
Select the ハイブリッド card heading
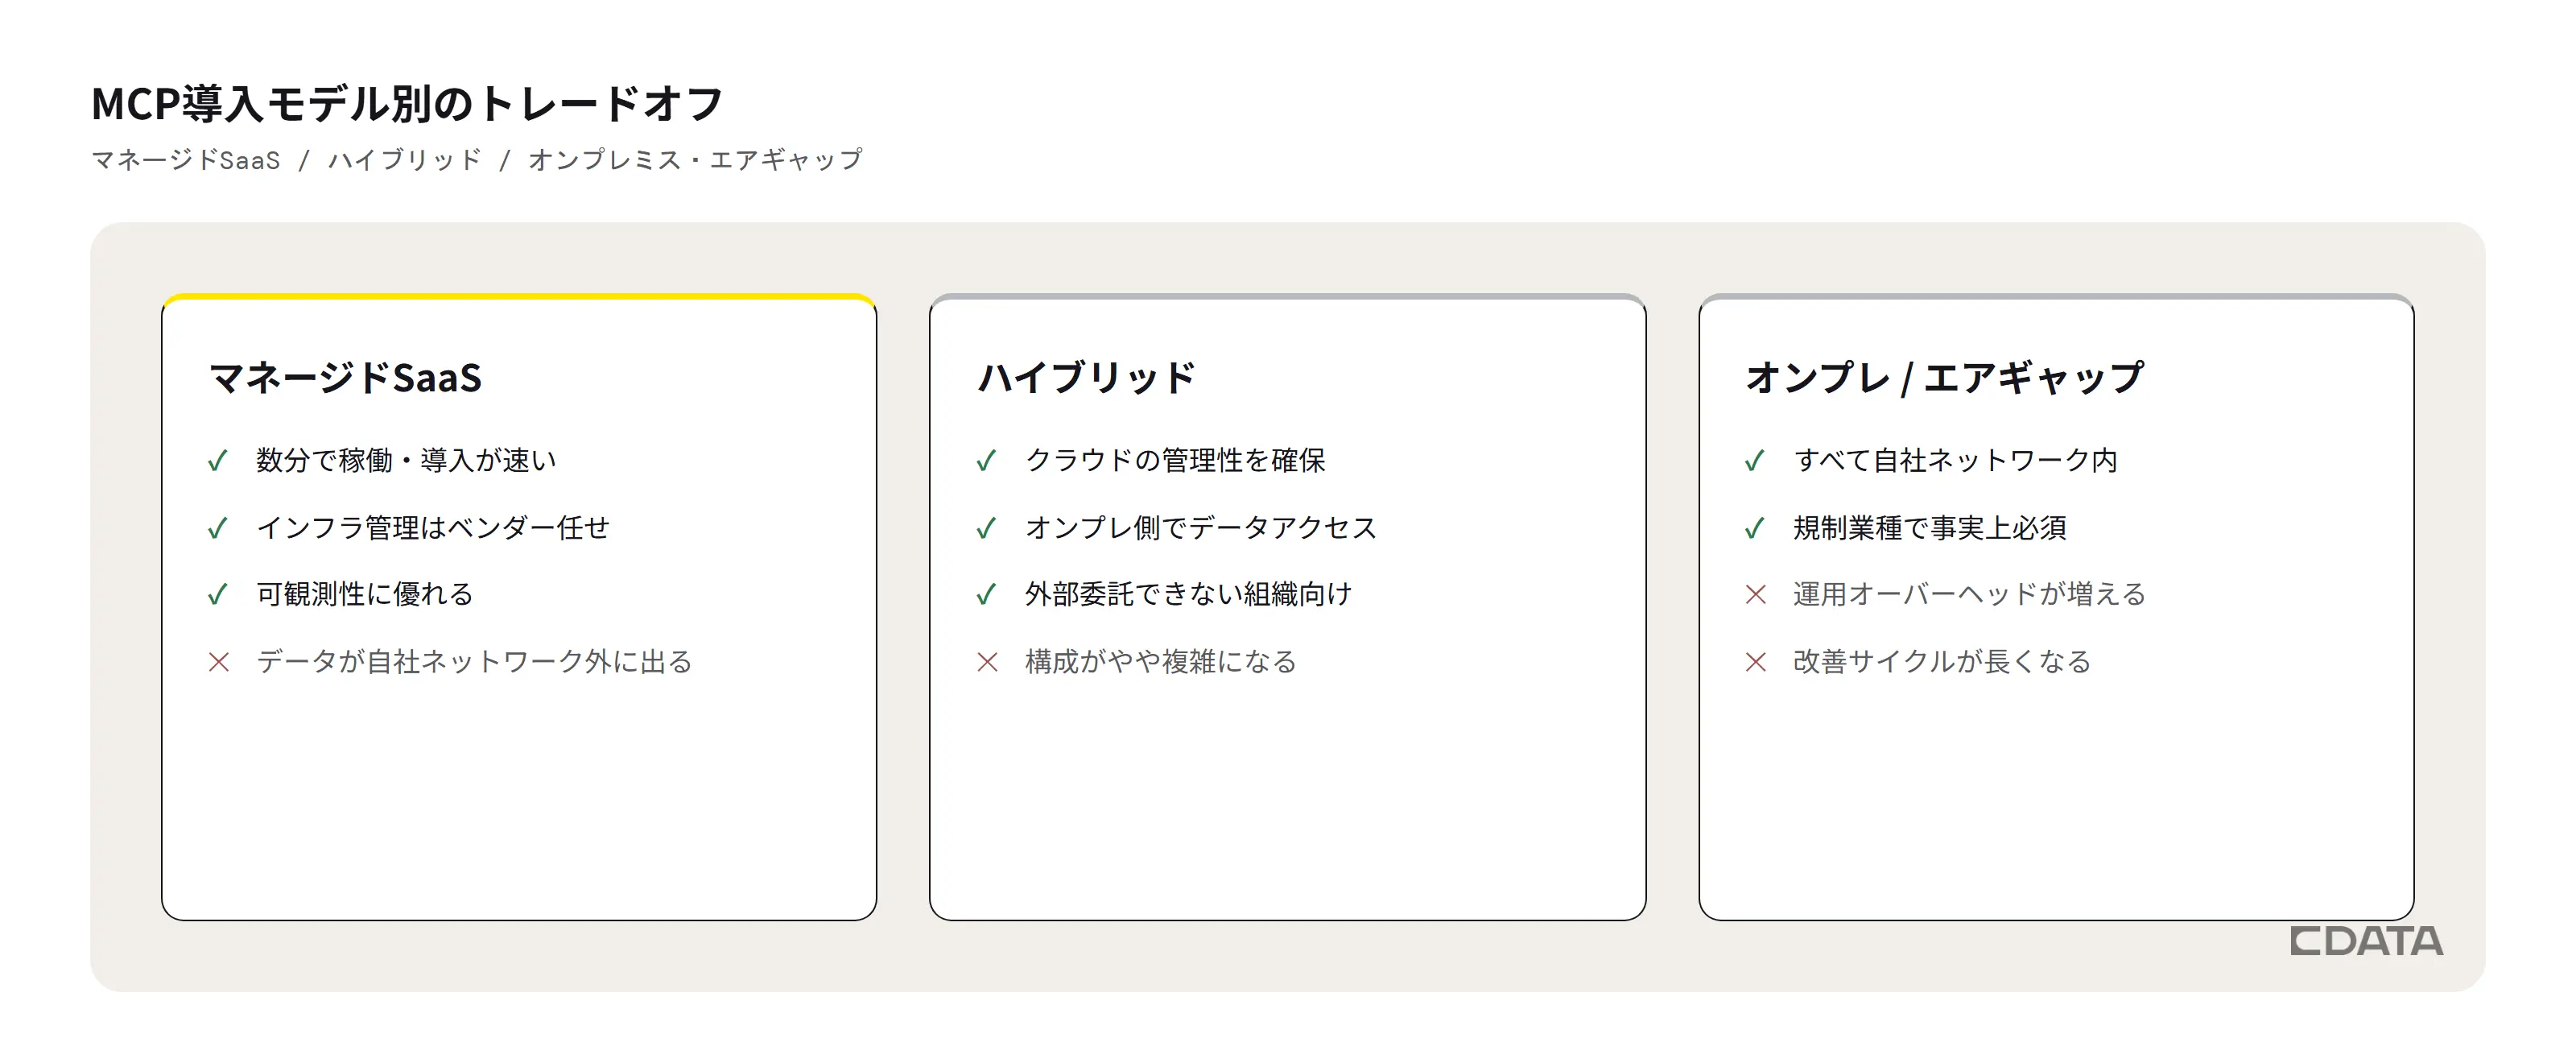click(1086, 378)
